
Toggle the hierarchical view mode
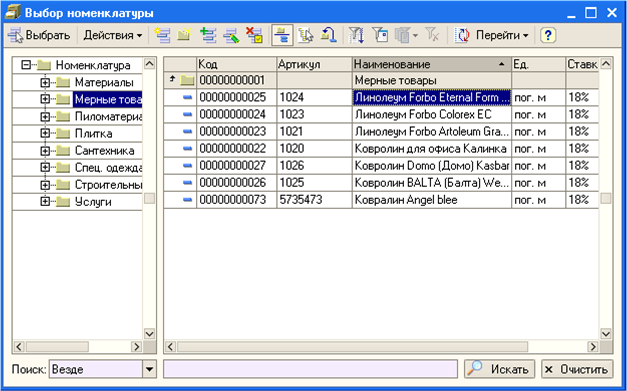(282, 35)
